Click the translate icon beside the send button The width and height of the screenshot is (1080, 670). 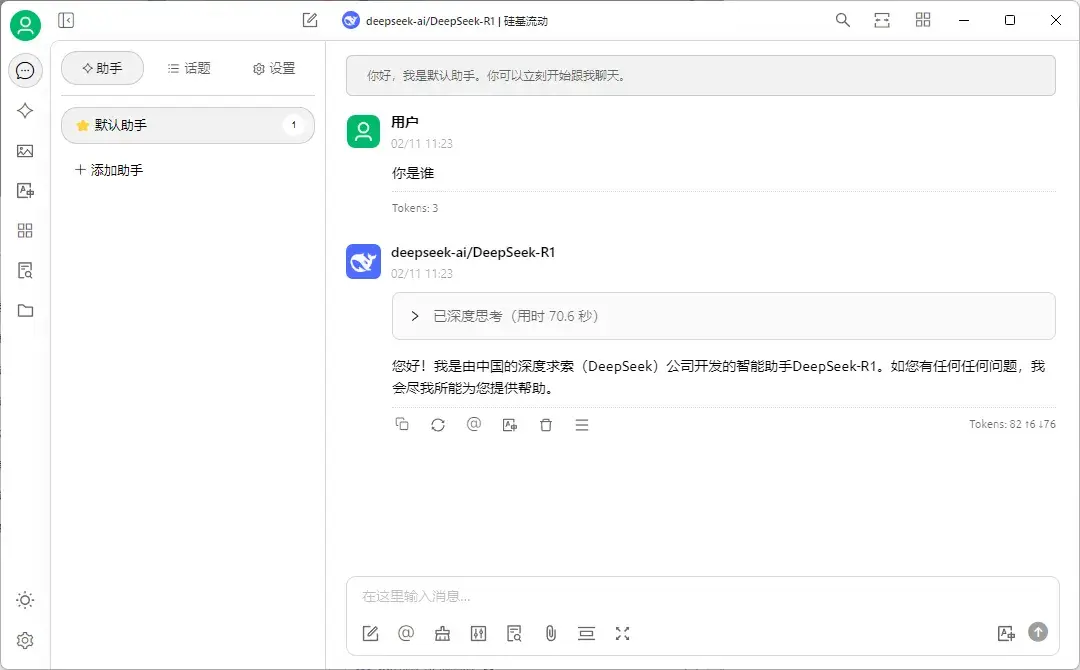coord(1006,634)
